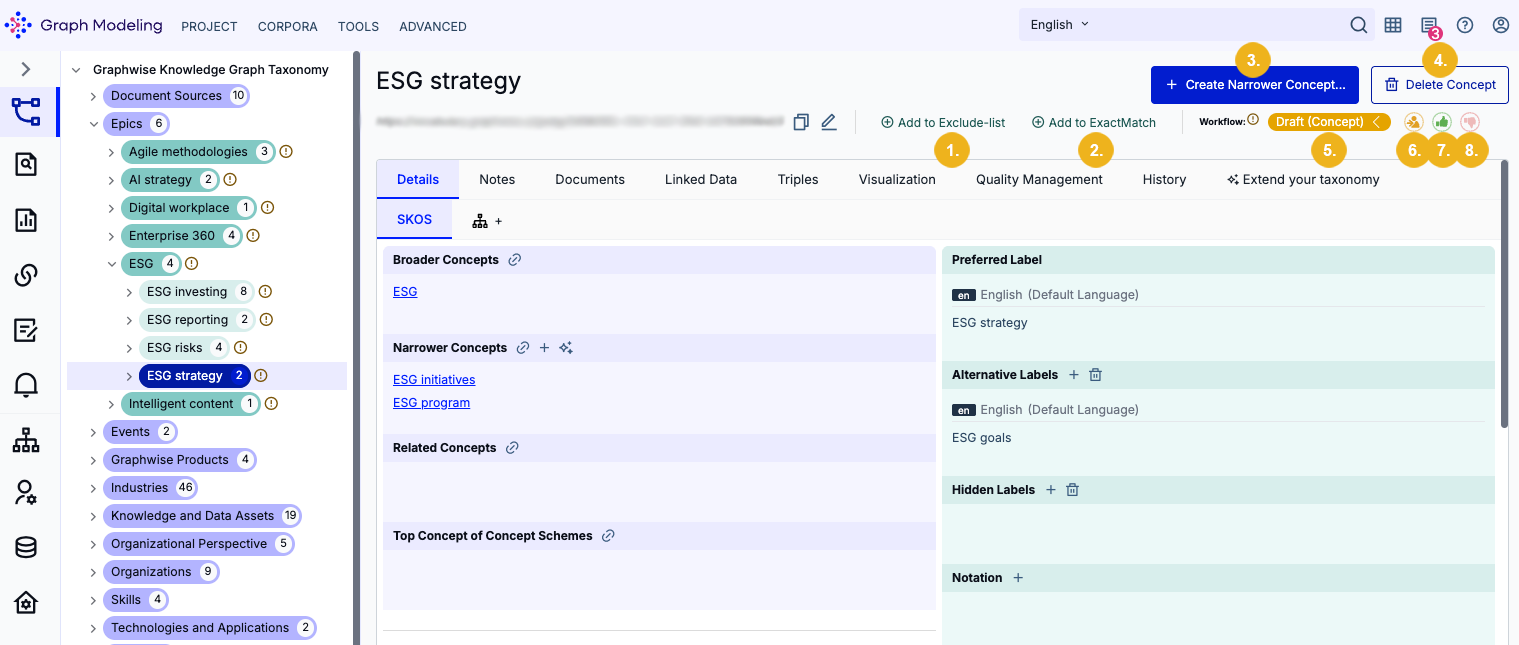This screenshot has height=645, width=1519.
Task: Open the message list icon with badge 3
Action: [x=1430, y=26]
